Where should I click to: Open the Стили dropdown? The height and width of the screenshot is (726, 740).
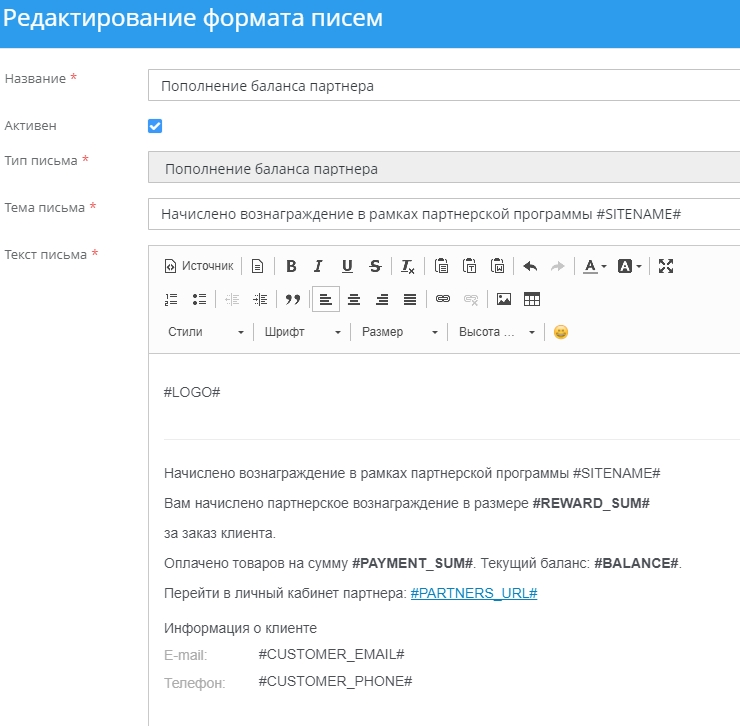(x=205, y=332)
